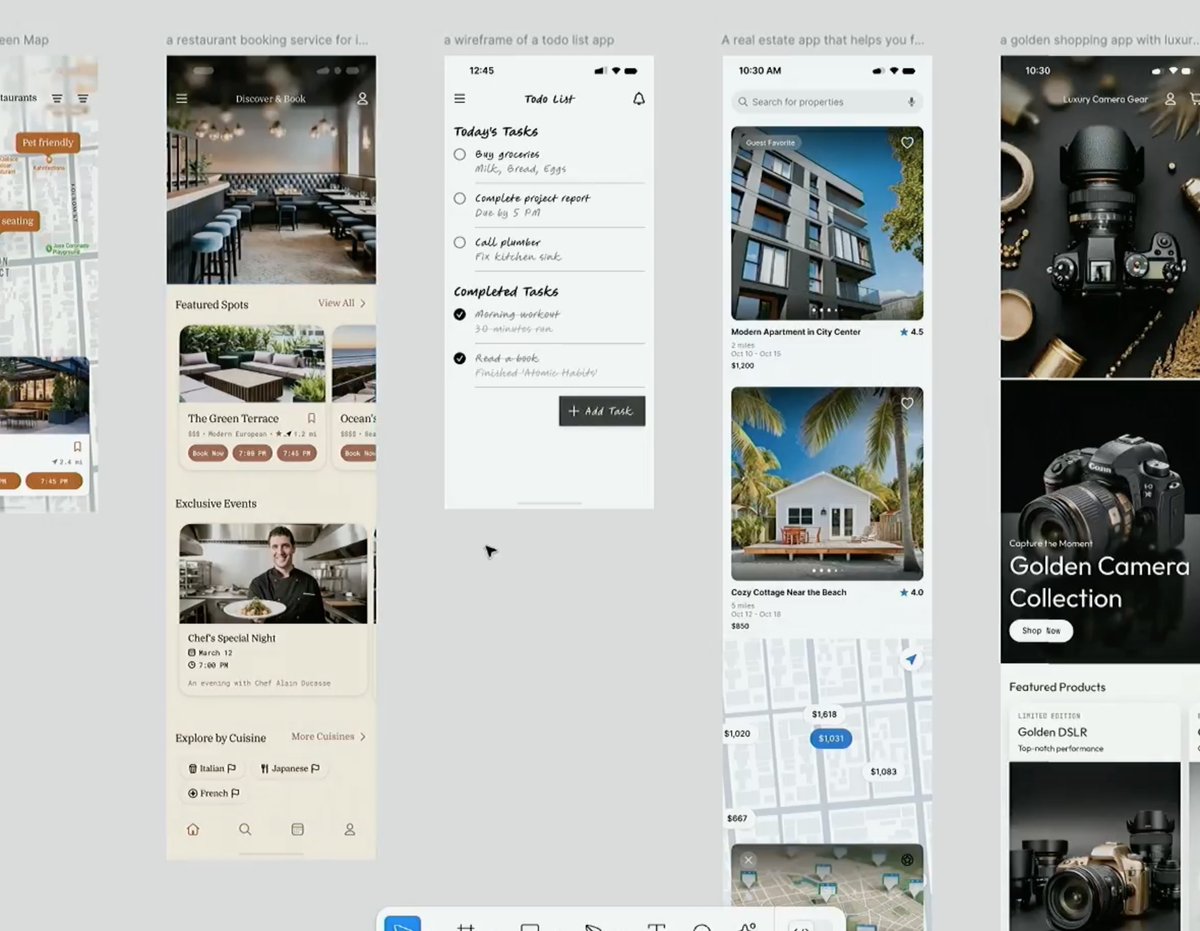Select the frame label 'a wireframe of a todo list app'
The image size is (1200, 931).
coord(529,40)
